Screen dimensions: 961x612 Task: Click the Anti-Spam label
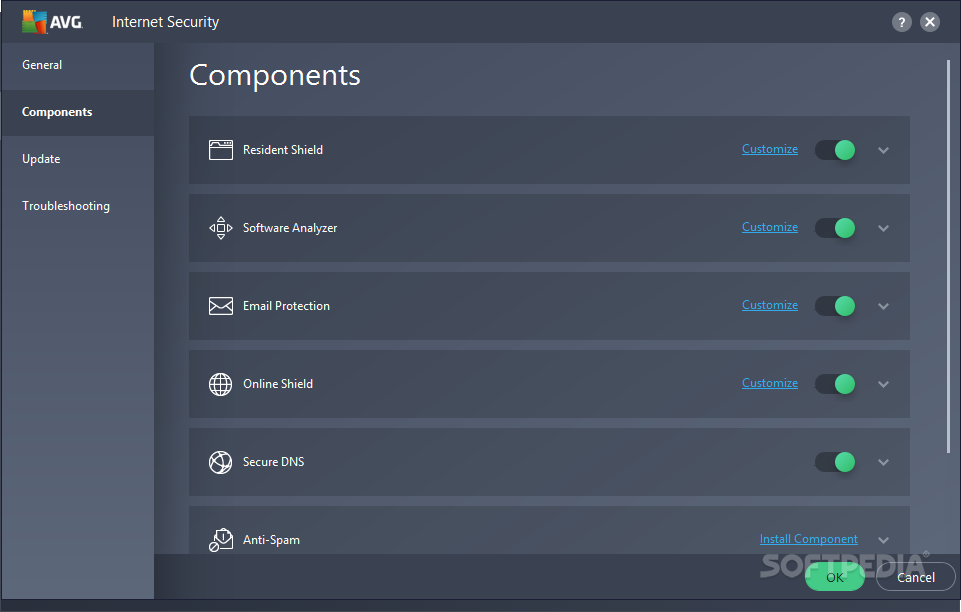271,540
